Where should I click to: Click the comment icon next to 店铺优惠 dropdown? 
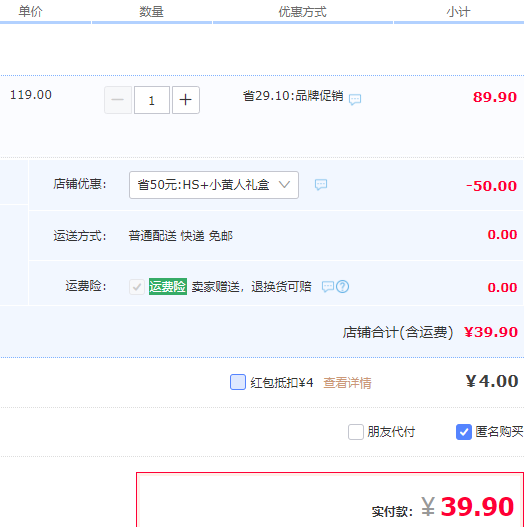321,185
